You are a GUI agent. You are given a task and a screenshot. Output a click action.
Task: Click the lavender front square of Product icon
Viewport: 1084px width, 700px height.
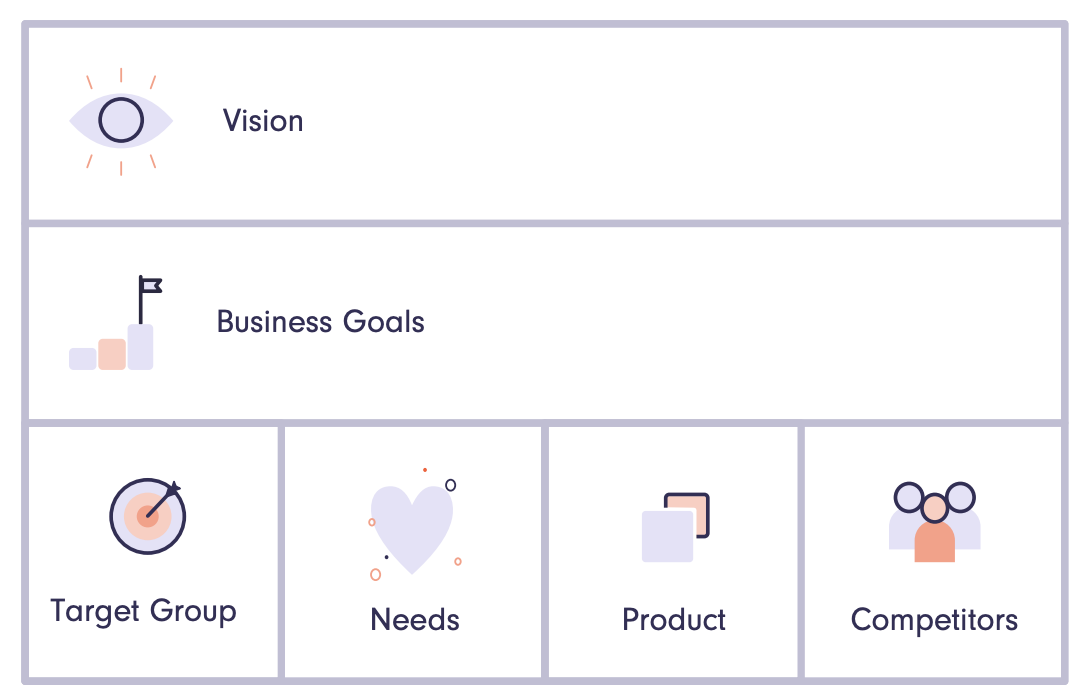pos(667,536)
